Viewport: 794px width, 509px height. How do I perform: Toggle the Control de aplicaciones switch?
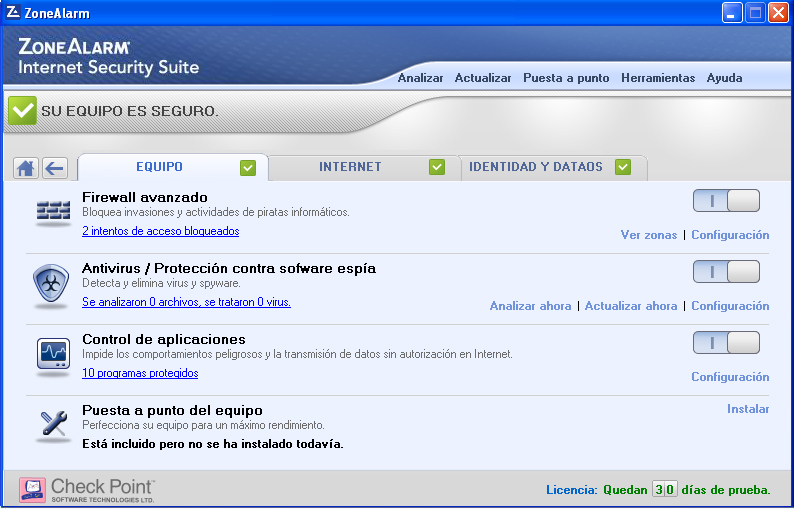[726, 343]
